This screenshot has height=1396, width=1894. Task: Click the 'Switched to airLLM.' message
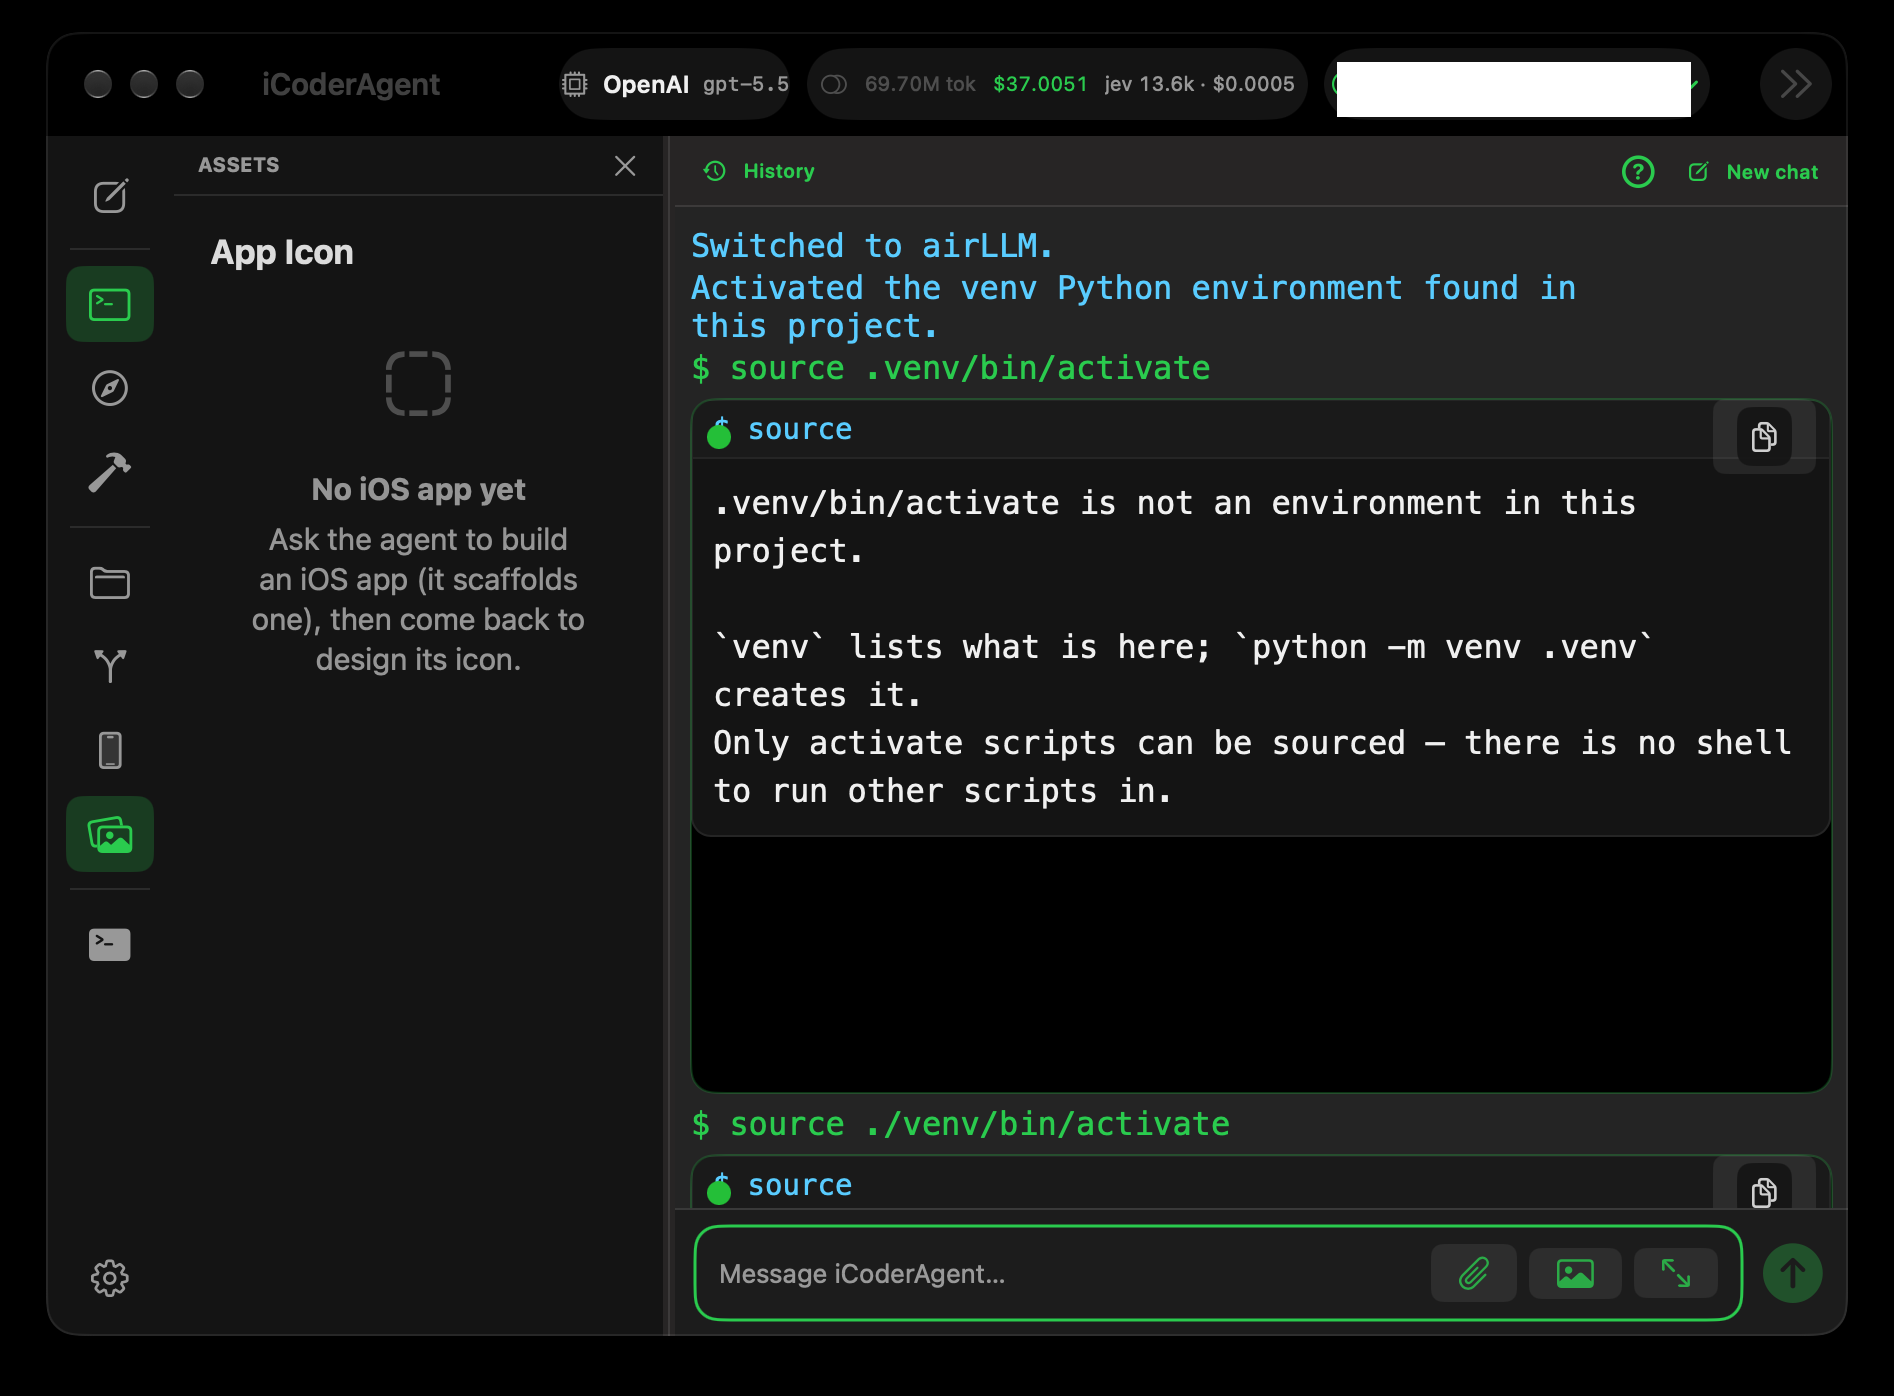(872, 246)
